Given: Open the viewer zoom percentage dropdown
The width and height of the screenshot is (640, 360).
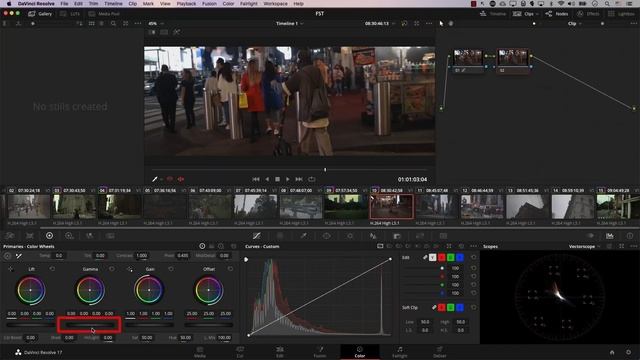Looking at the screenshot, I should (156, 24).
